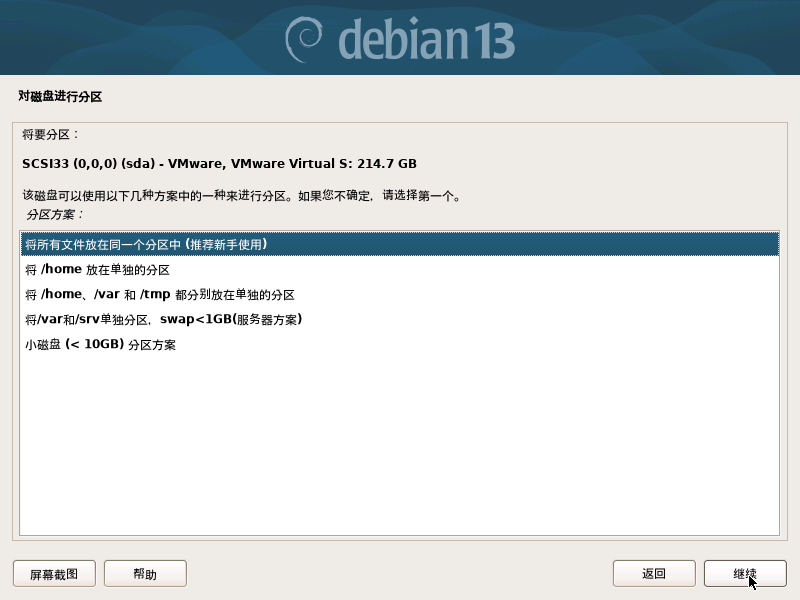Take a screenshot with the 屏幕截图 button
The image size is (800, 600).
pos(54,573)
